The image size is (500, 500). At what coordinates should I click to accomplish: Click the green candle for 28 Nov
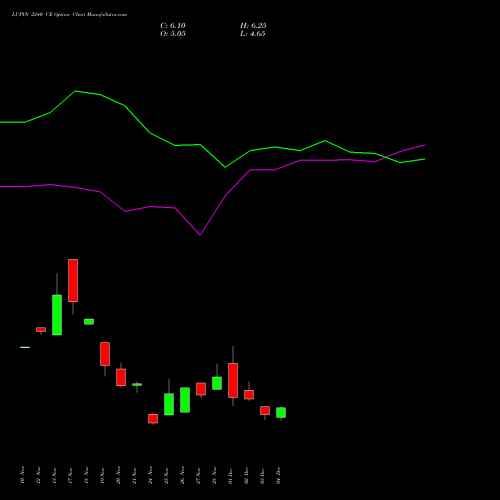pos(217,383)
